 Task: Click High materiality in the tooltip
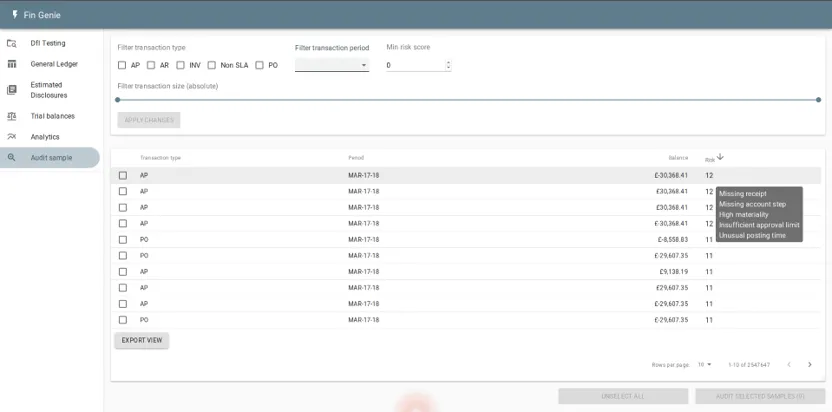pos(743,214)
